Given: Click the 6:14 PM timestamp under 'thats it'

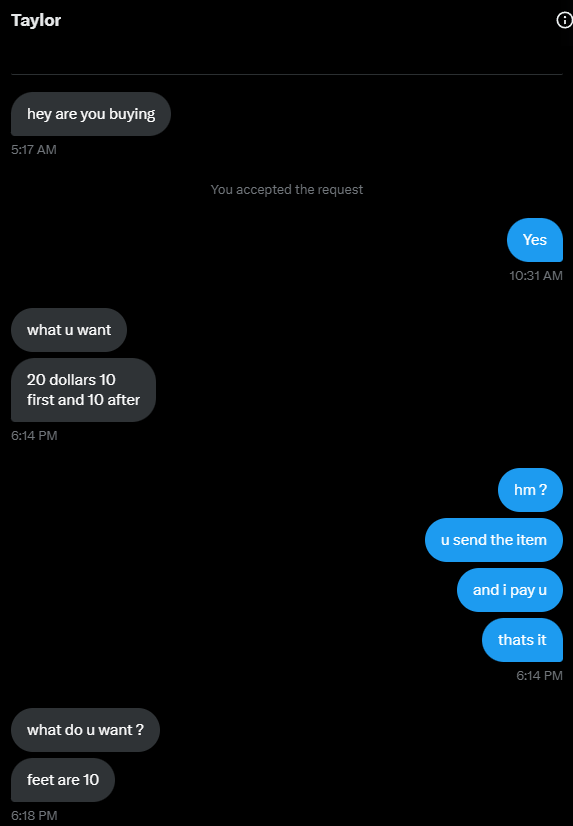Looking at the screenshot, I should point(539,675).
